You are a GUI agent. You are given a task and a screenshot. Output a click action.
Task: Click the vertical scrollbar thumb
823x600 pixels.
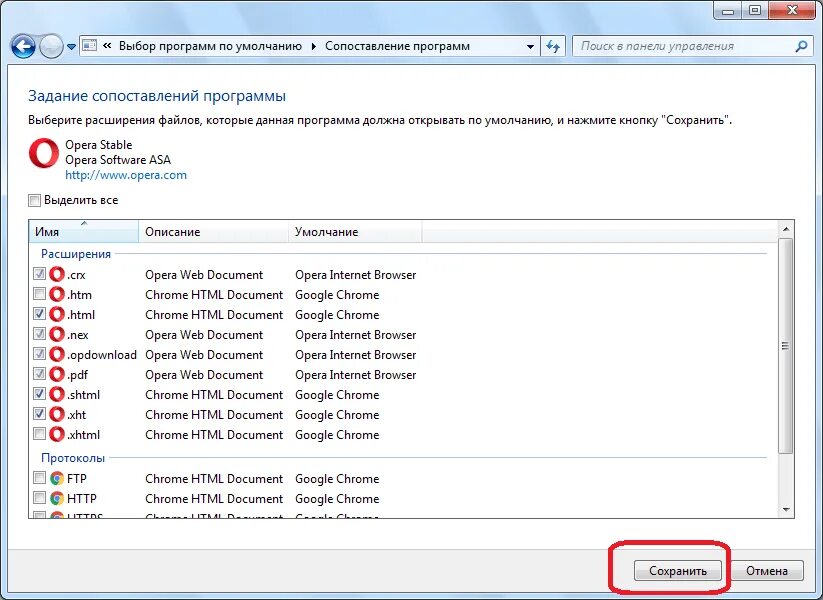[x=786, y=345]
